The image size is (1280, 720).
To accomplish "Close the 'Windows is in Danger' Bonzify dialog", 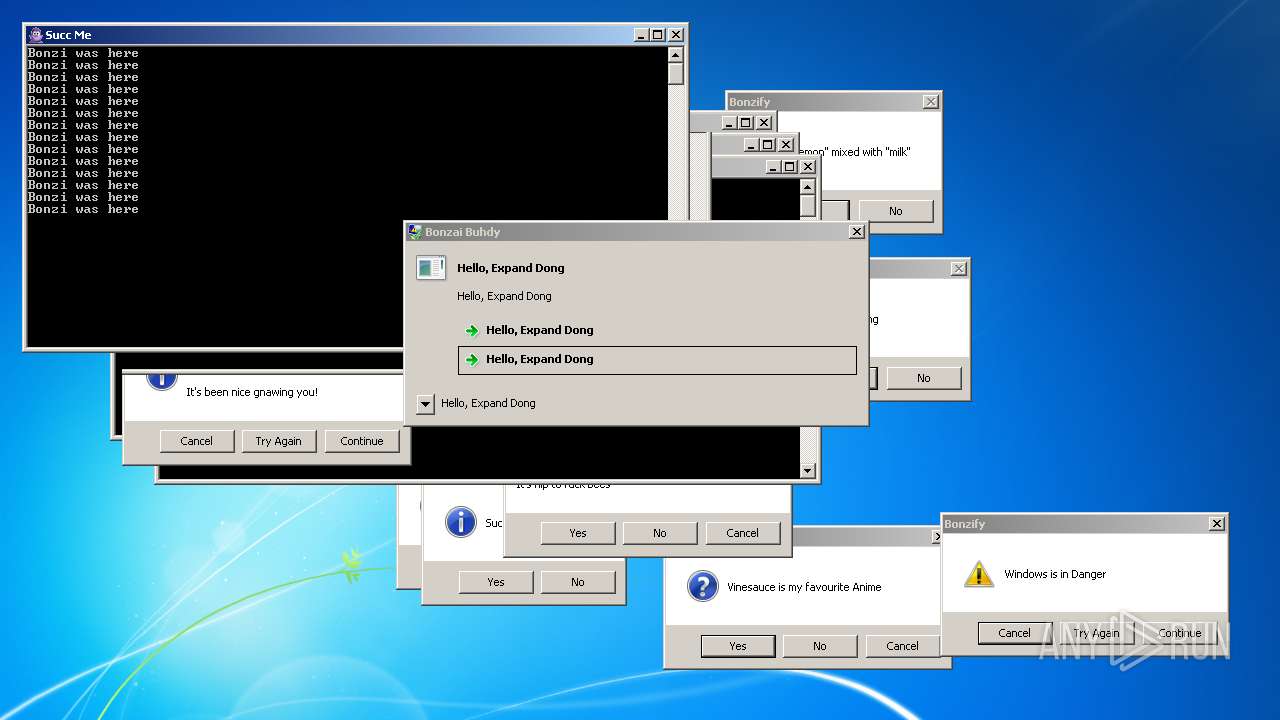I will (x=1217, y=524).
